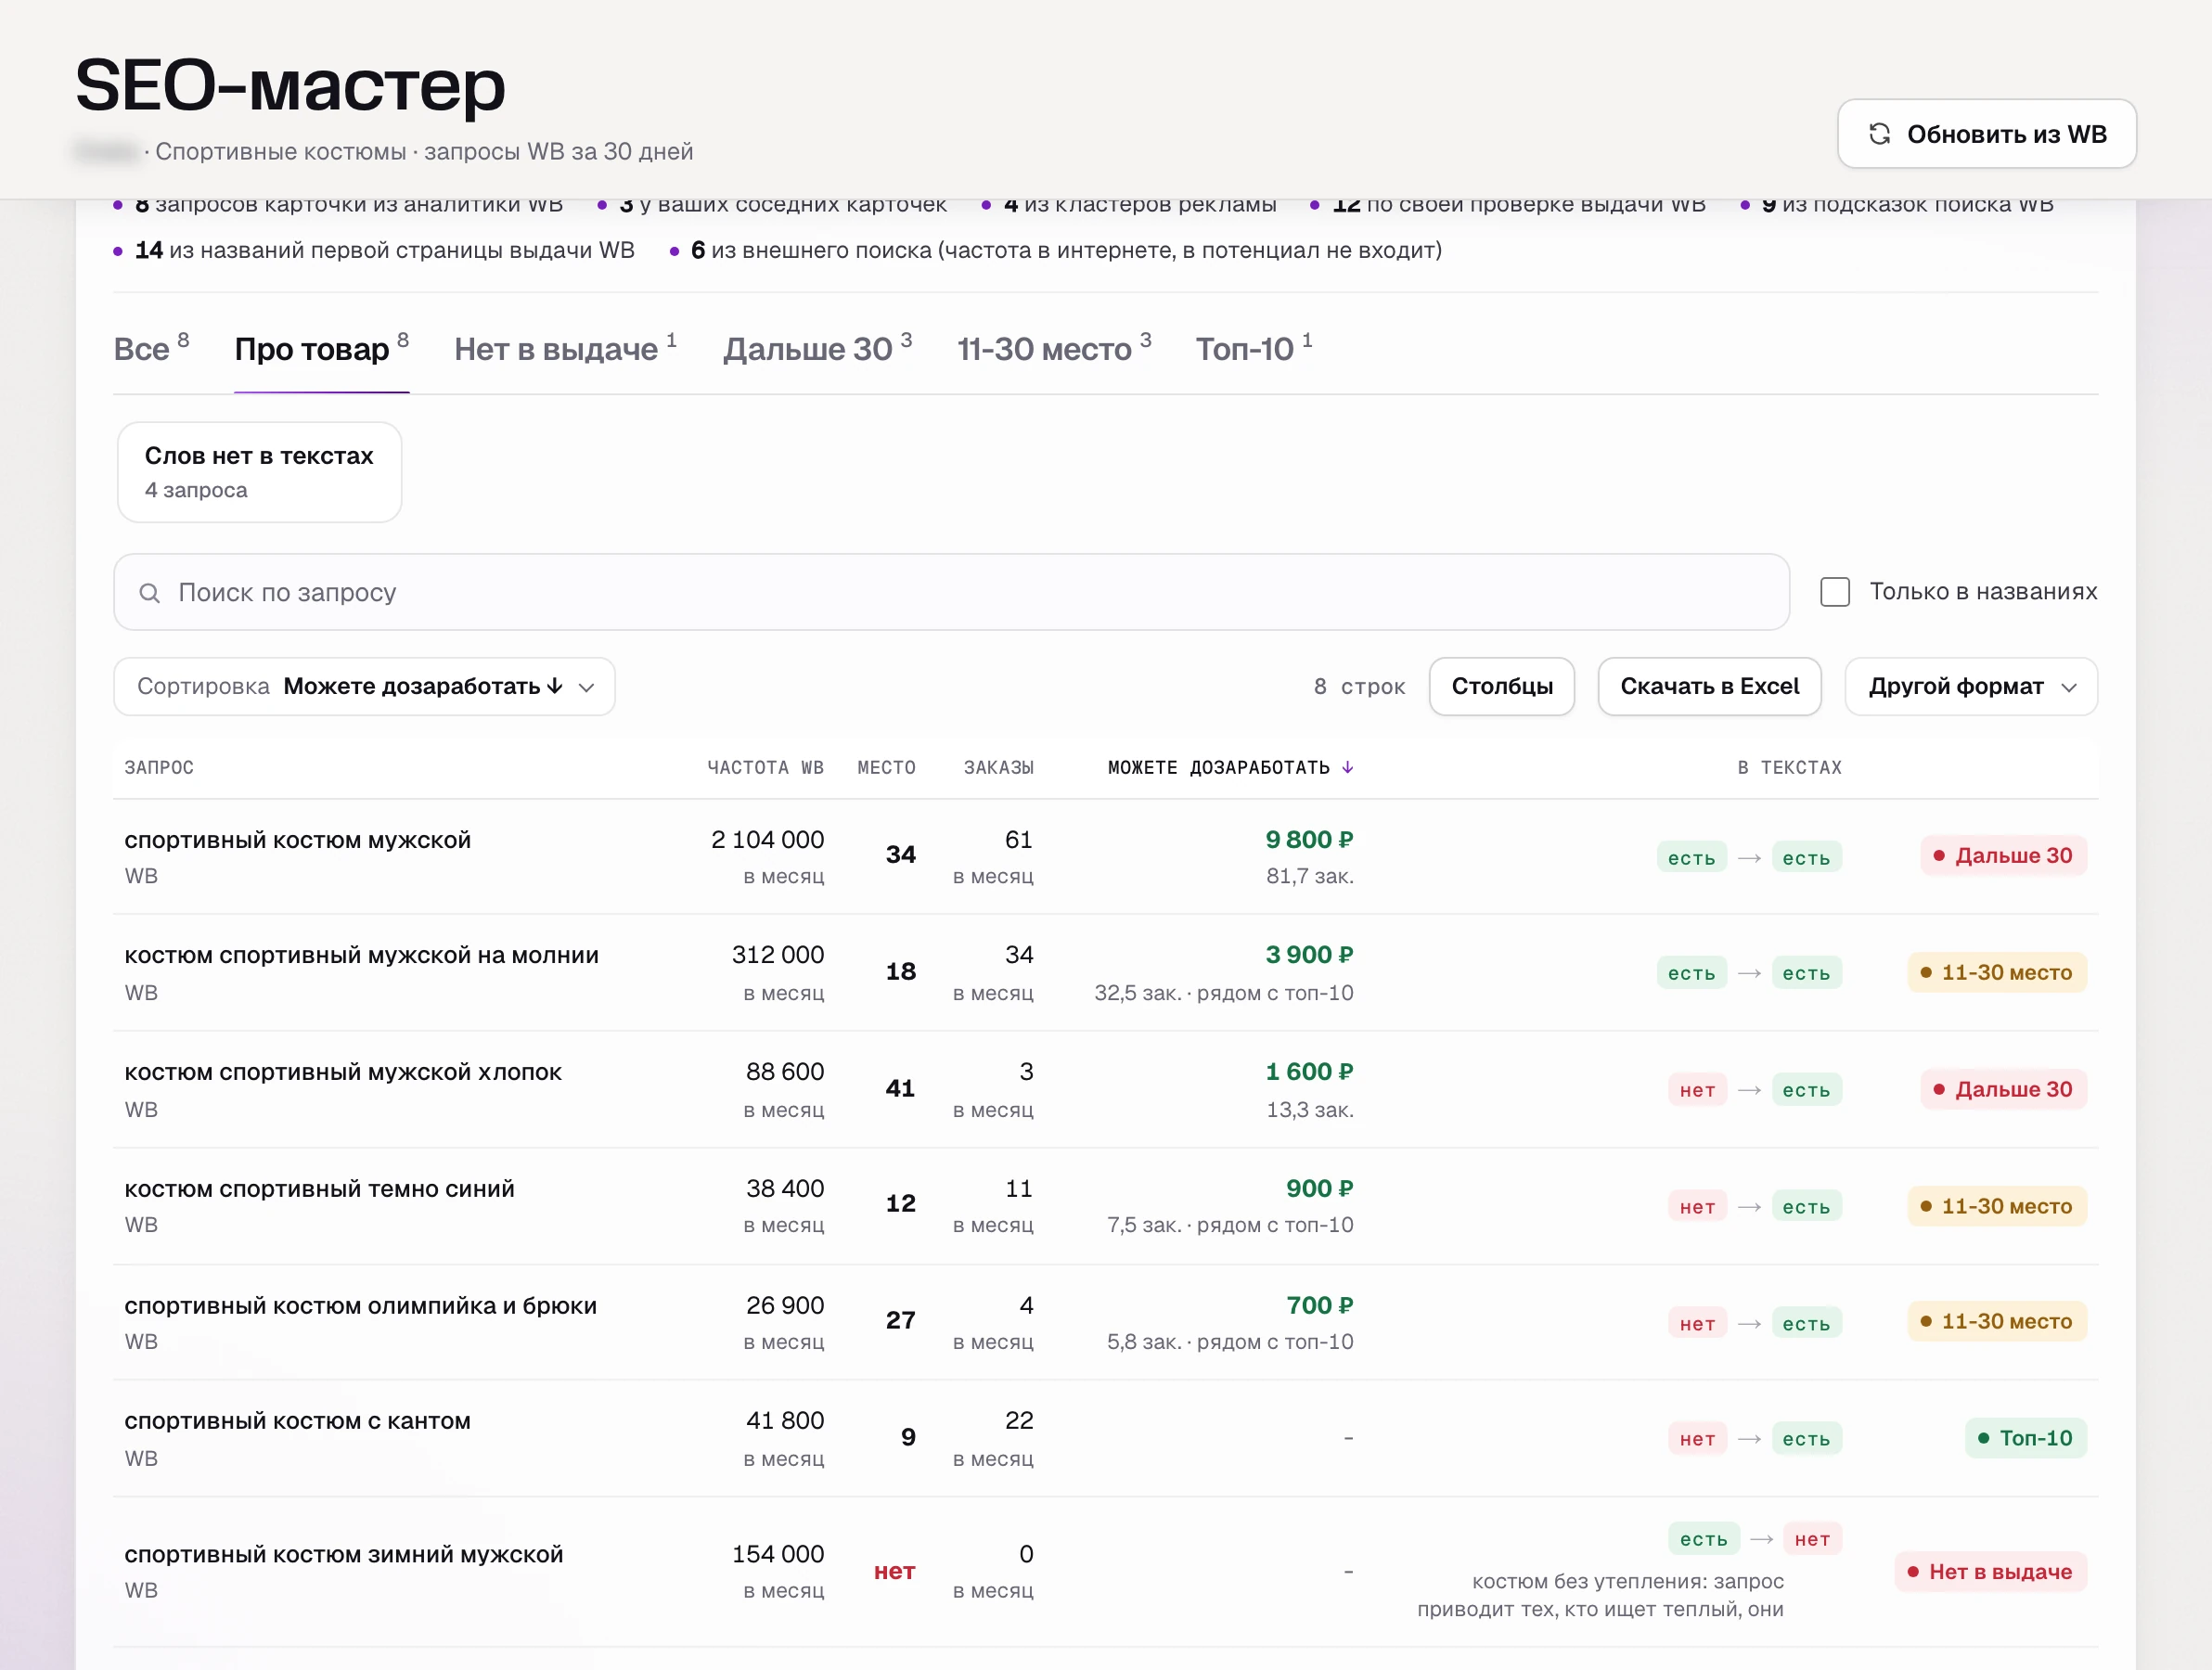Click query костюм спортивный темно синий

pos(319,1189)
